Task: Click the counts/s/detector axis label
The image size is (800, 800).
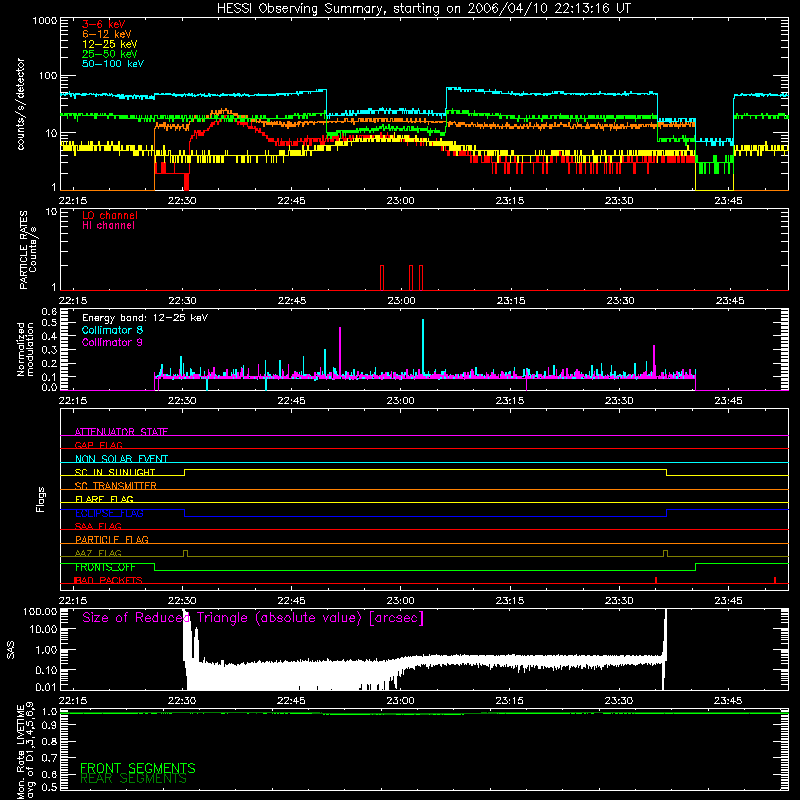Action: click(x=21, y=104)
